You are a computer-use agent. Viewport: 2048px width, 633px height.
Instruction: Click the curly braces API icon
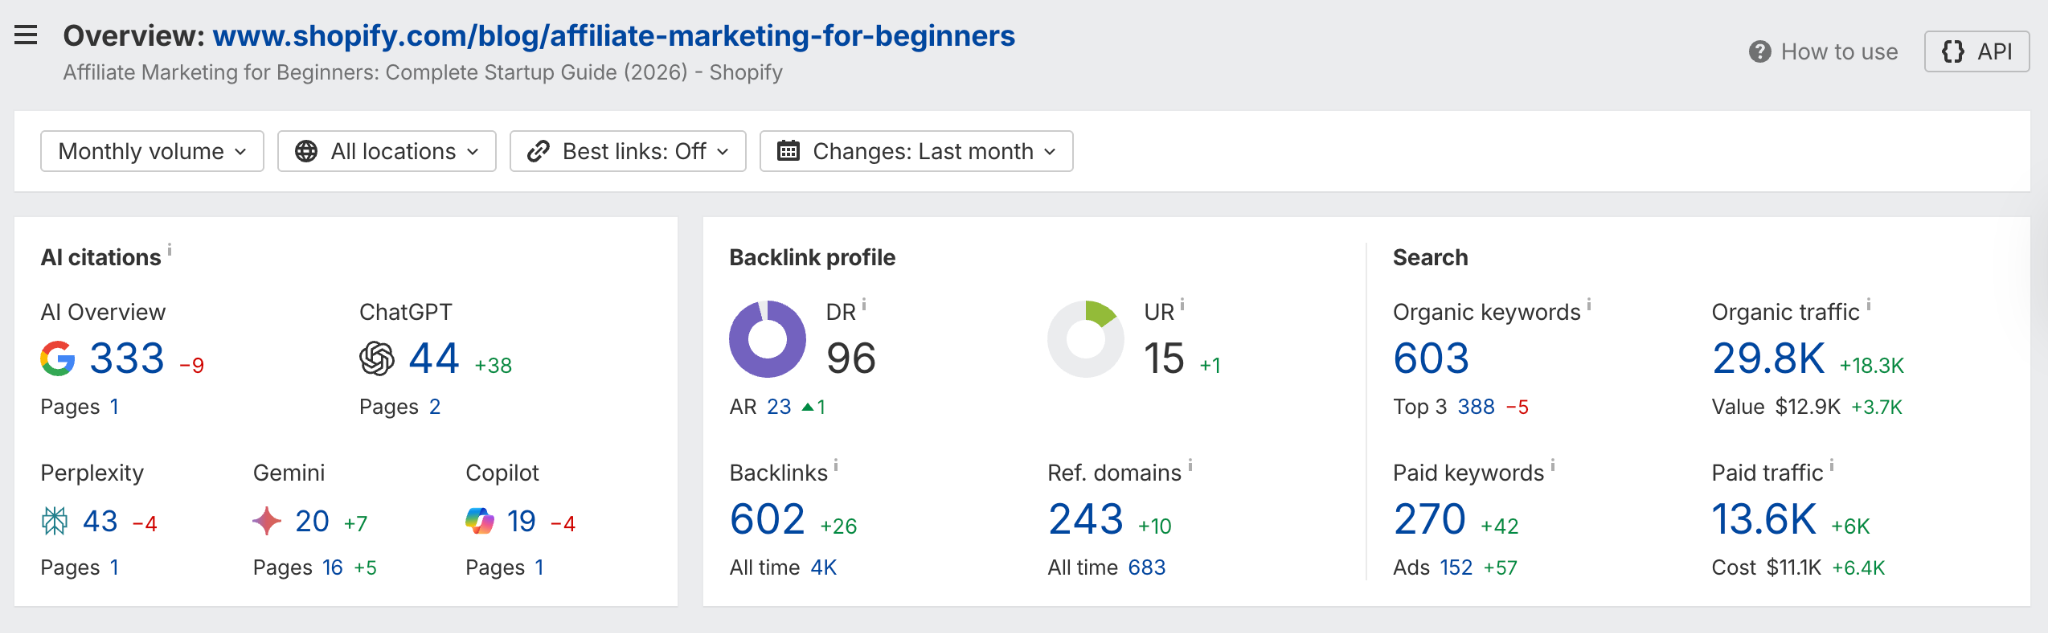tap(1953, 52)
